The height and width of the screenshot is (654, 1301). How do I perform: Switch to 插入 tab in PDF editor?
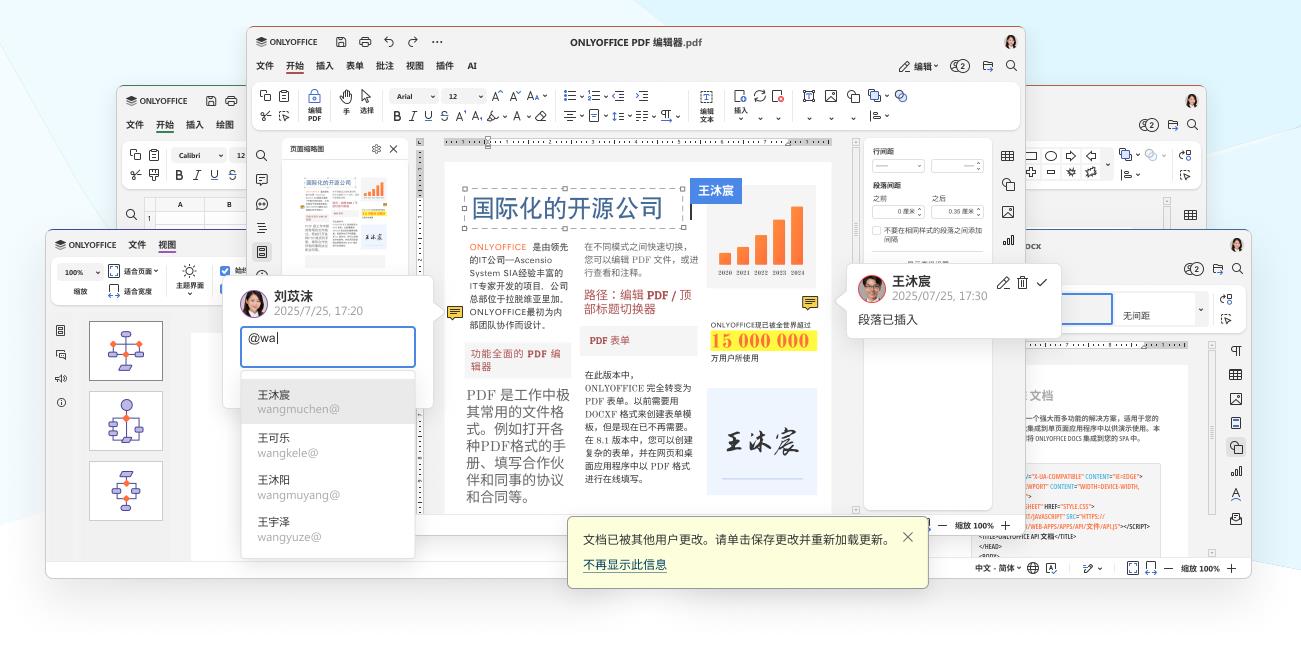click(x=324, y=66)
